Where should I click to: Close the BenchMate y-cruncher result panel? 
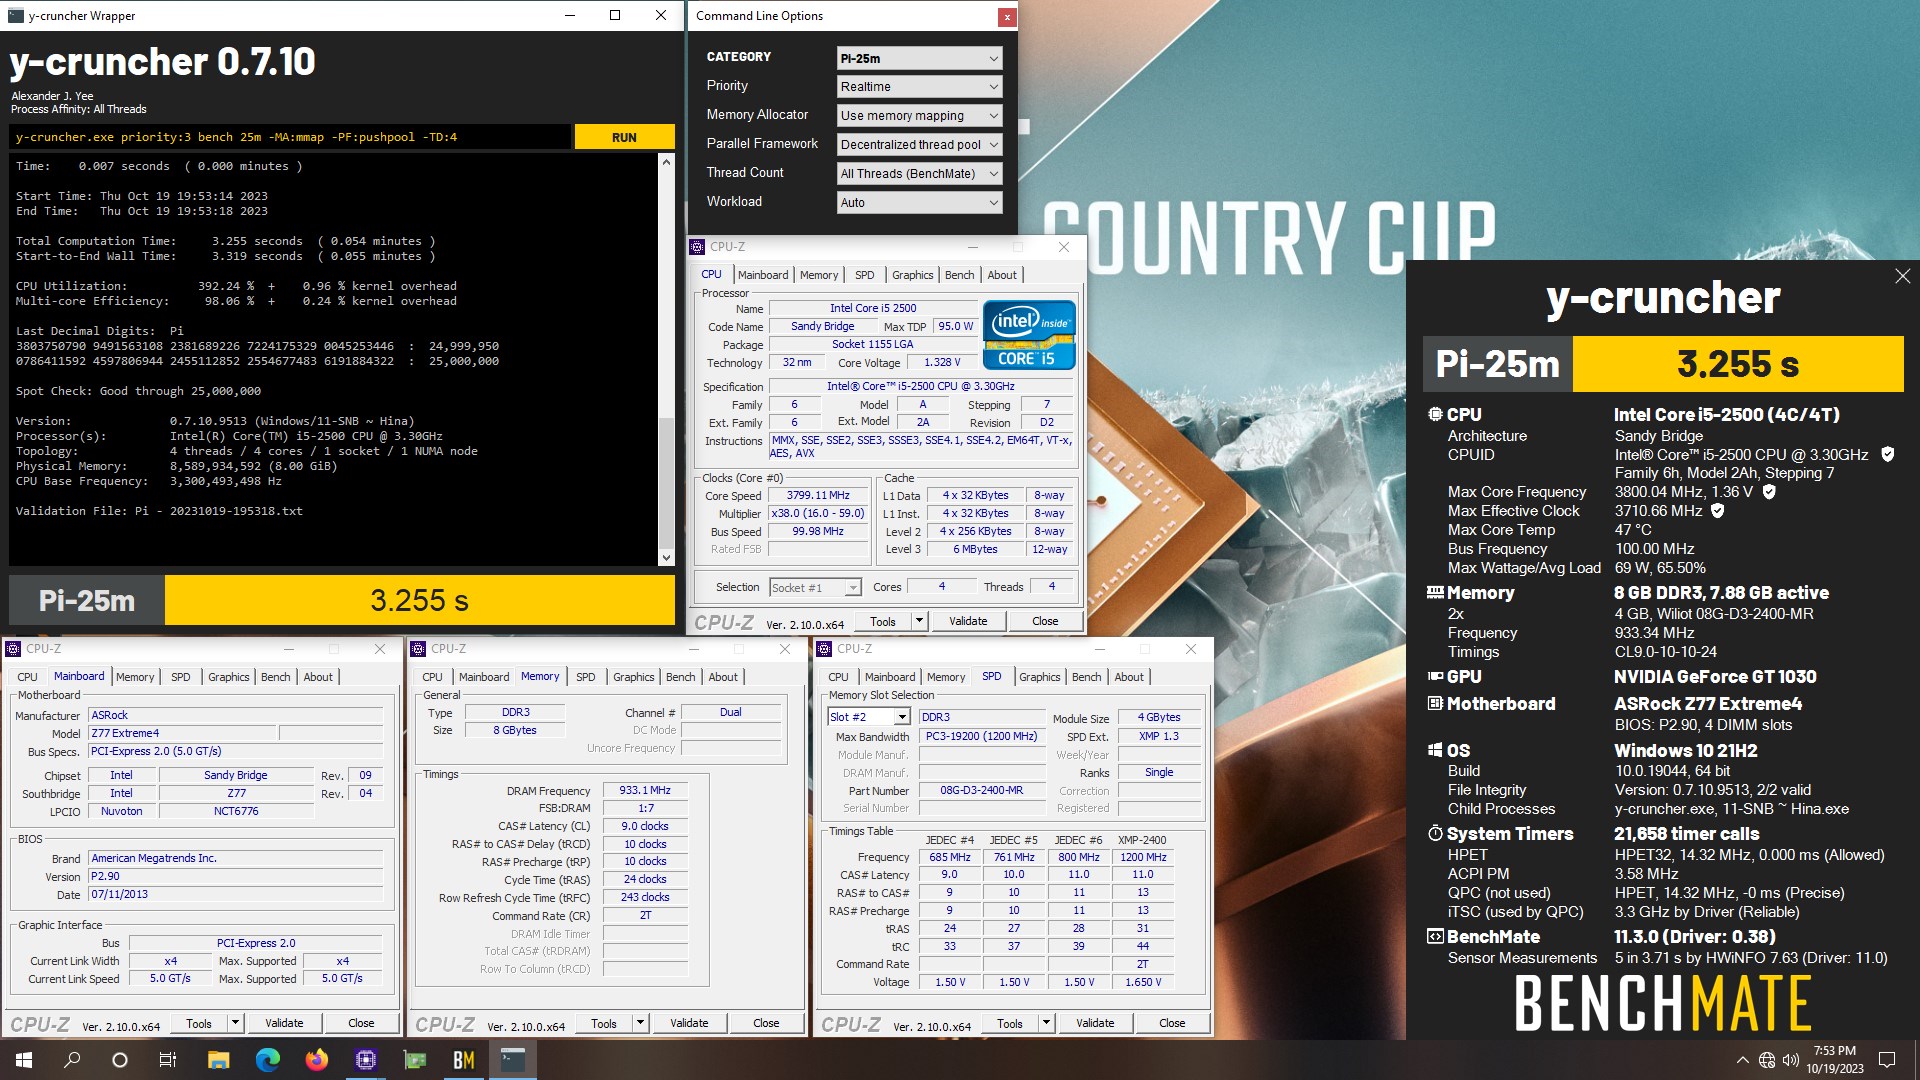tap(1902, 276)
